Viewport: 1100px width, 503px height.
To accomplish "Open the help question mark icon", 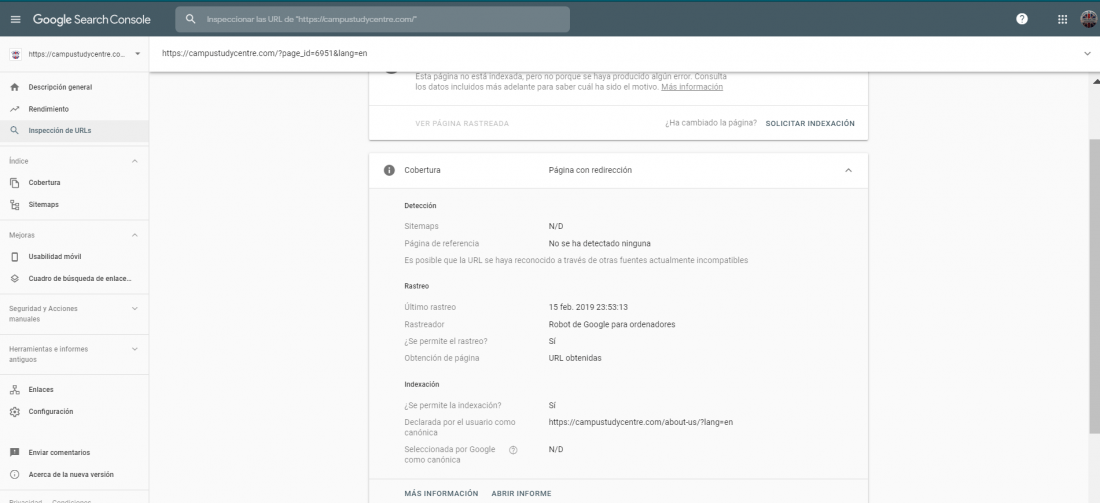I will (x=1021, y=19).
